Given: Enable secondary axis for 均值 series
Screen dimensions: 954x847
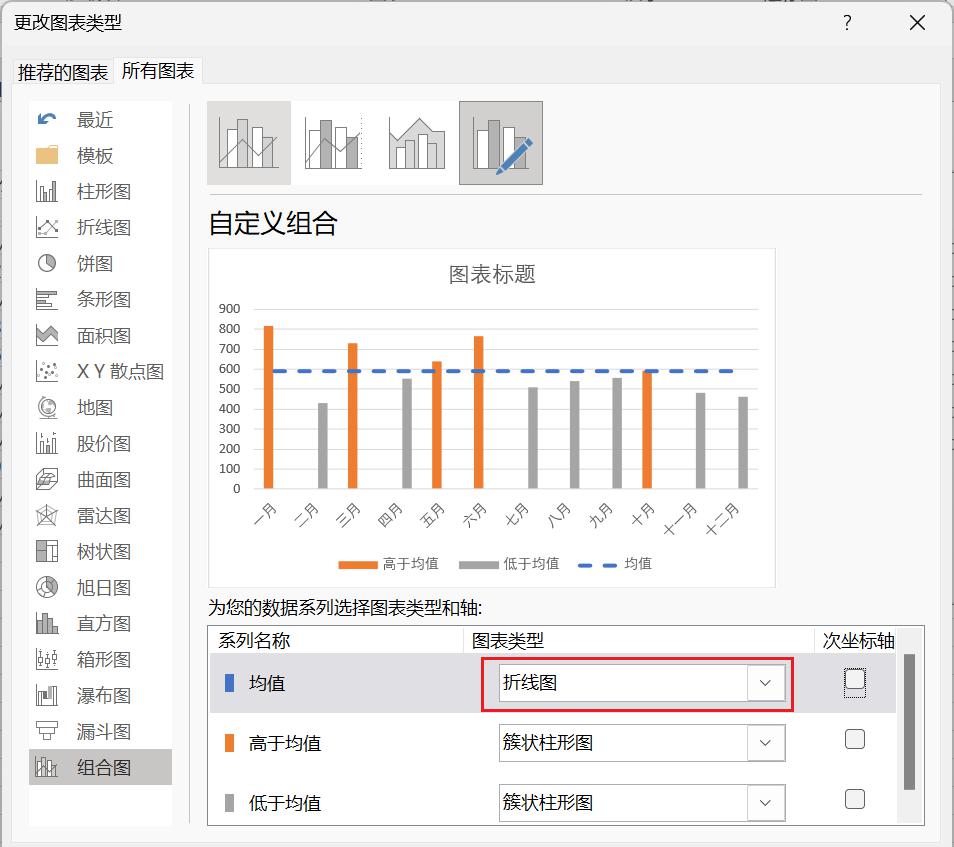Looking at the screenshot, I should coord(855,679).
